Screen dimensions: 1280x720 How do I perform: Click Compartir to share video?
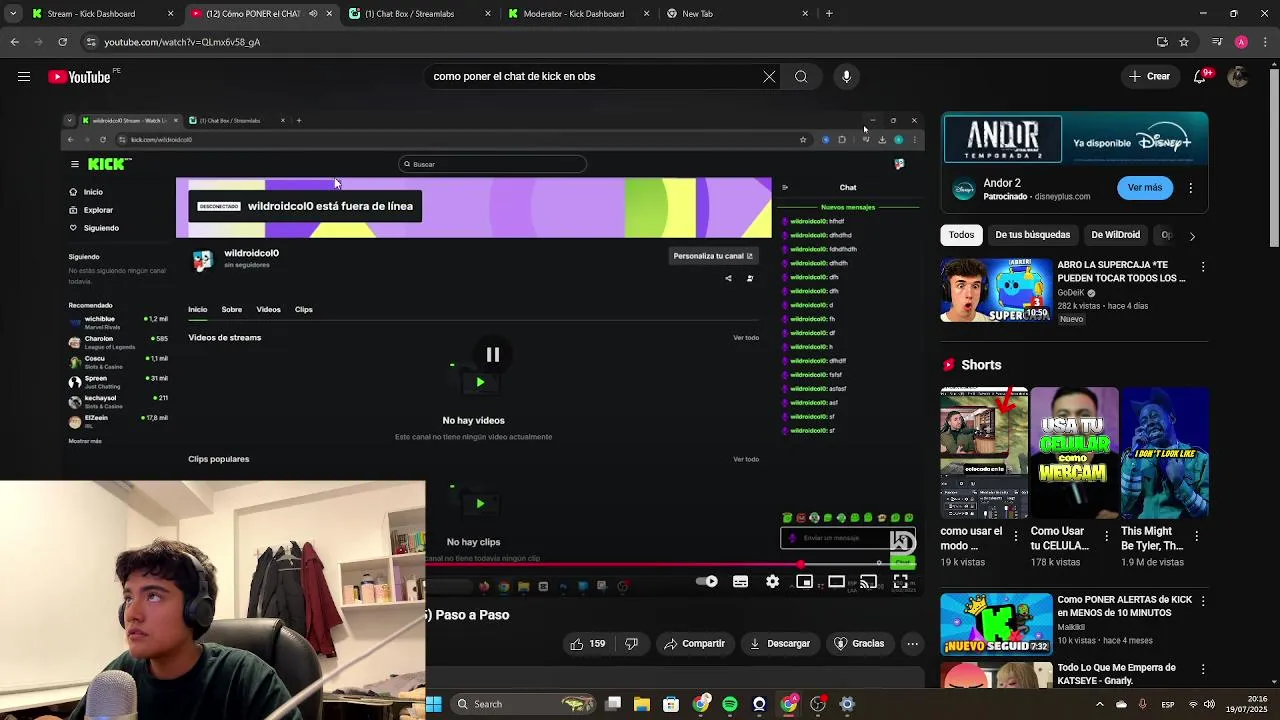[694, 644]
